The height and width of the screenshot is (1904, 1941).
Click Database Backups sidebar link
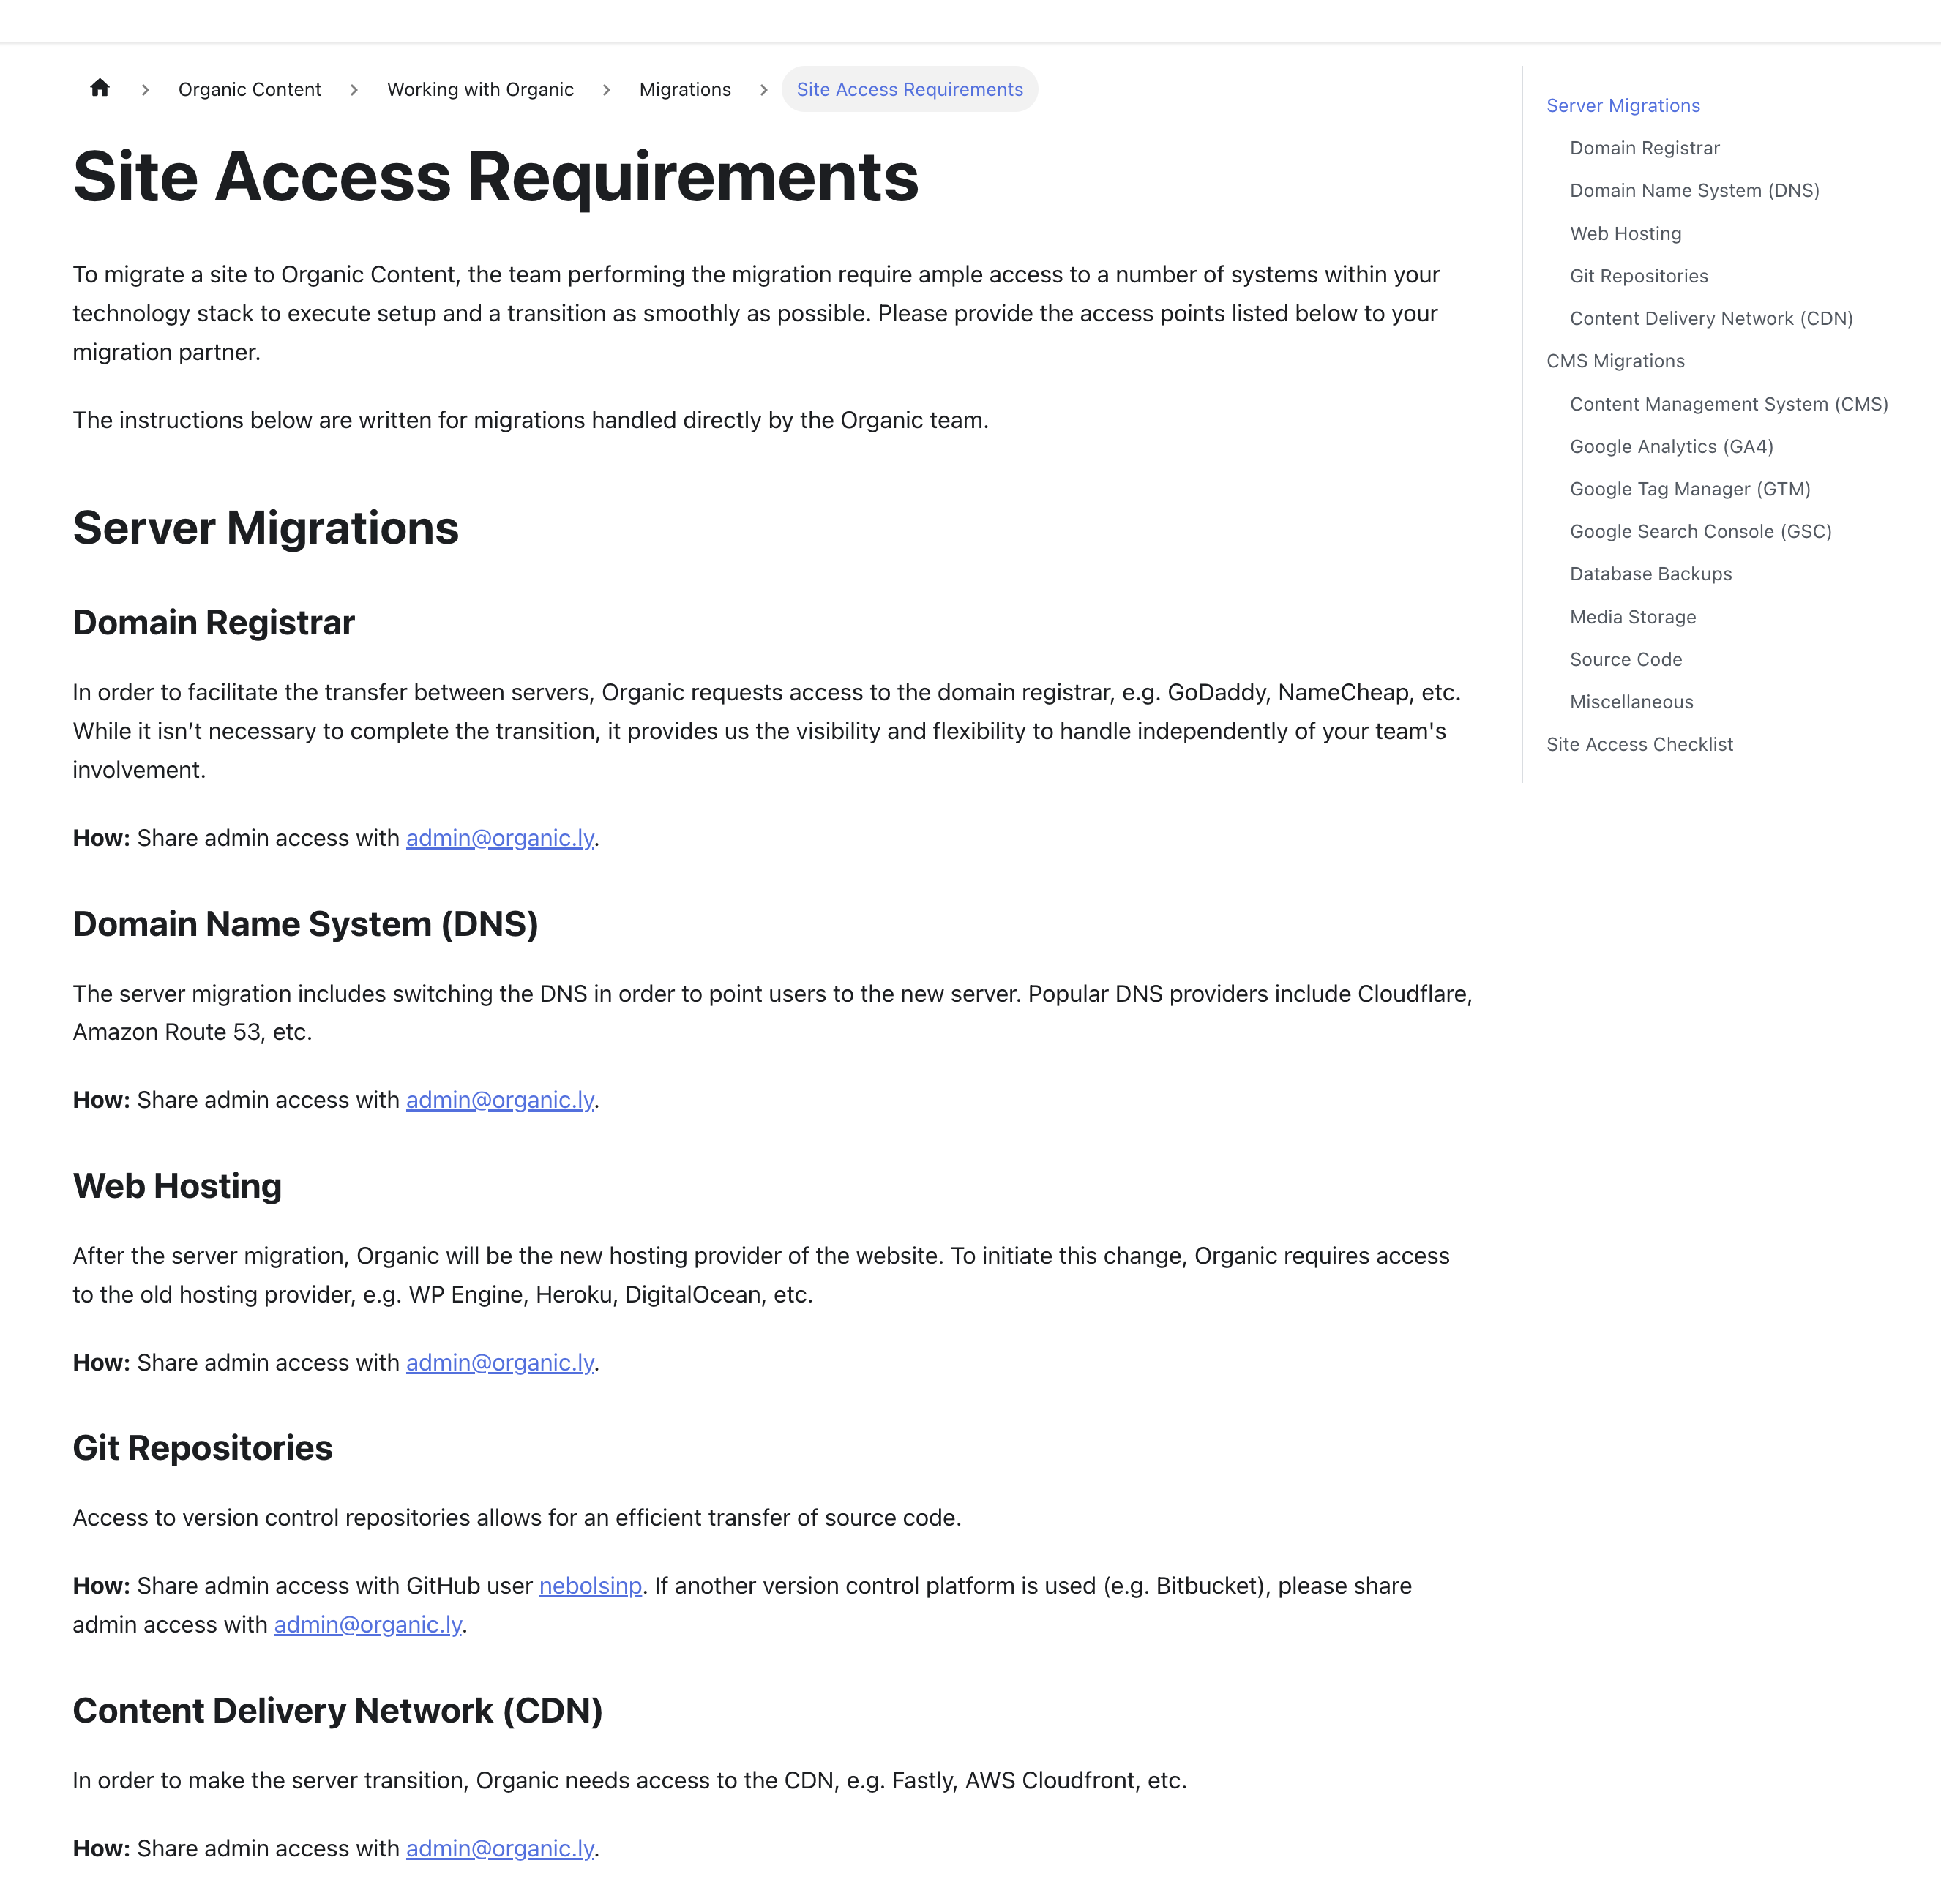click(1651, 574)
